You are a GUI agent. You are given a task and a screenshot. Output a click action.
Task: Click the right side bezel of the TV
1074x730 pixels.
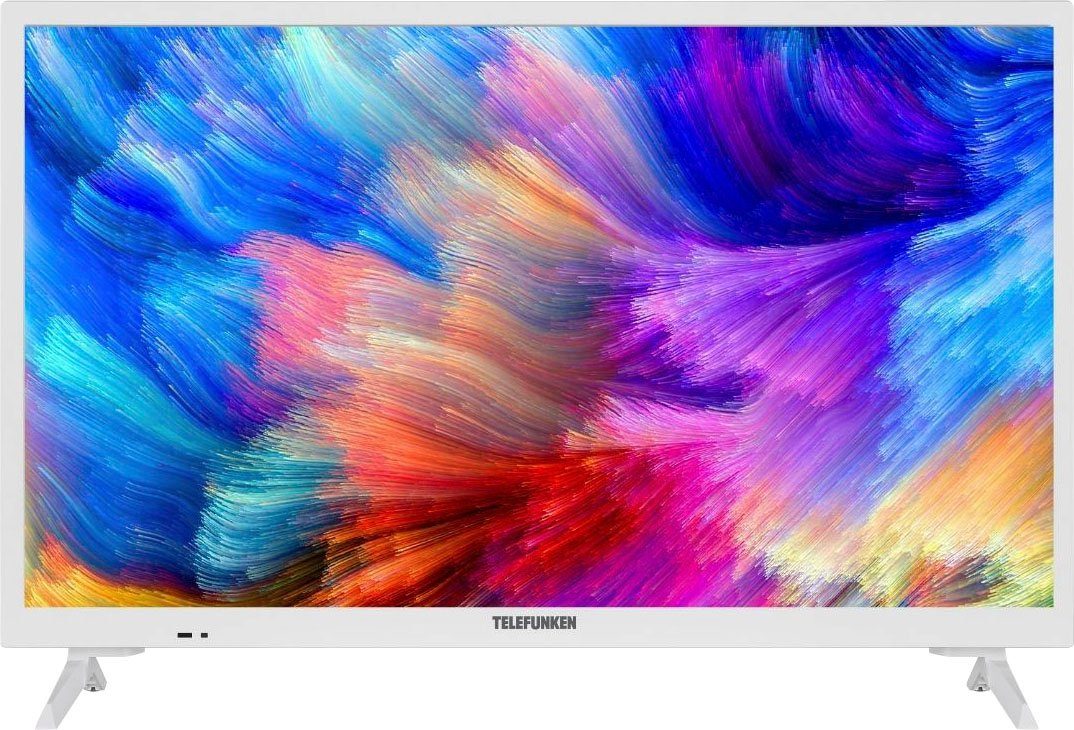(1062, 322)
